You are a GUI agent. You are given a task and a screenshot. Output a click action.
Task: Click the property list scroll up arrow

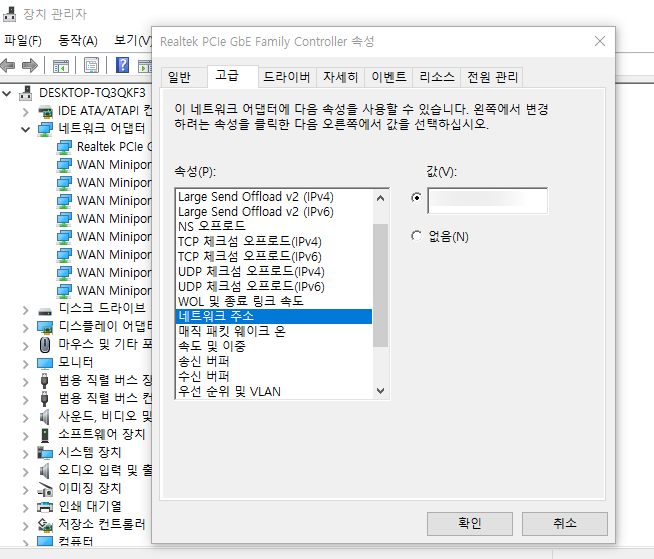click(380, 198)
